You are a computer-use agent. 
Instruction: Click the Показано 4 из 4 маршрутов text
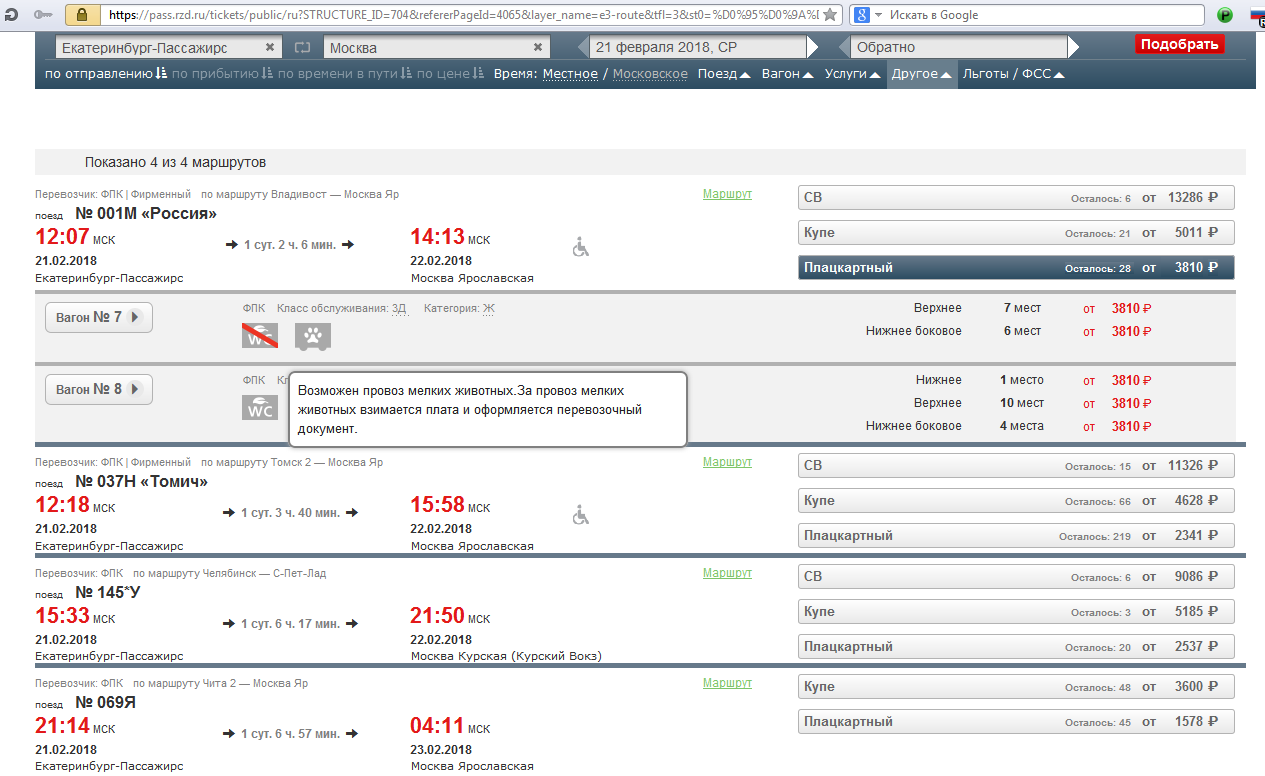click(x=175, y=162)
